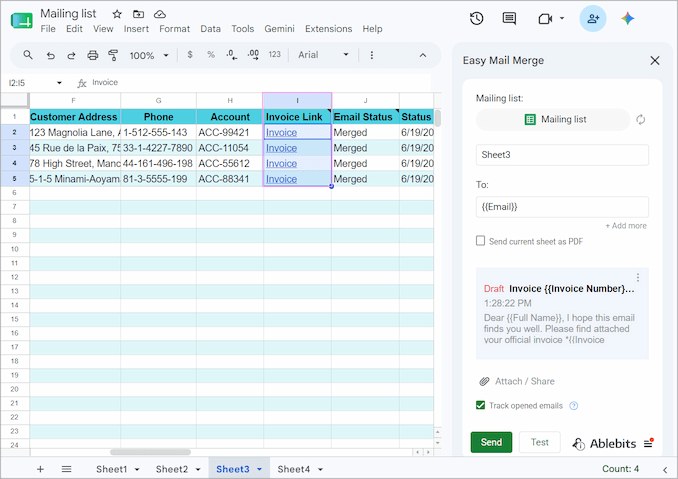Collapse the toolbar chevron

pos(423,55)
